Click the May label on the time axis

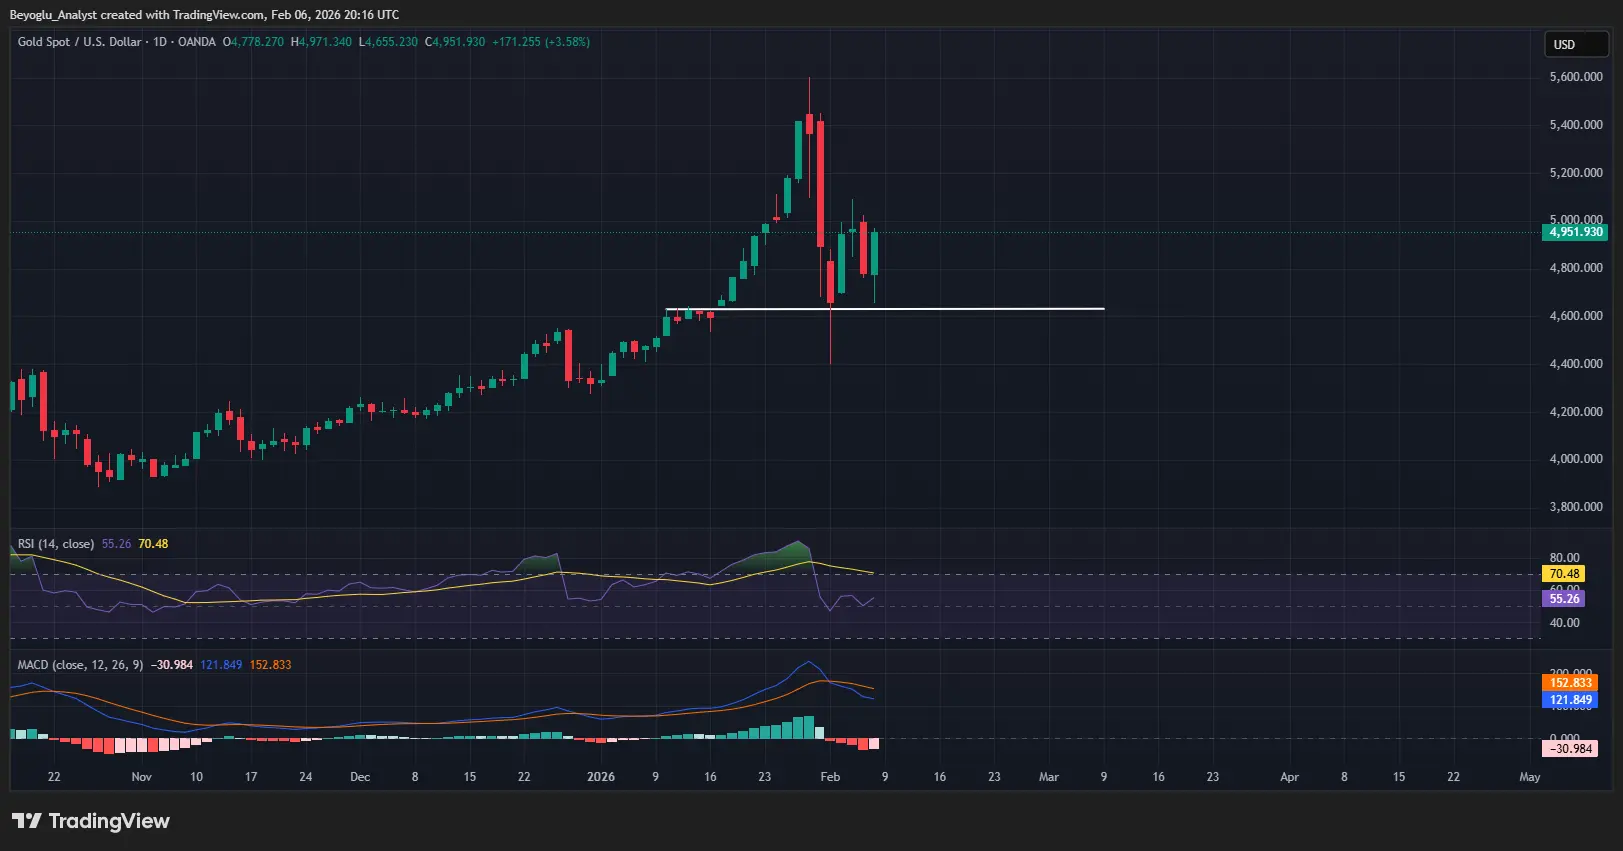coord(1530,777)
